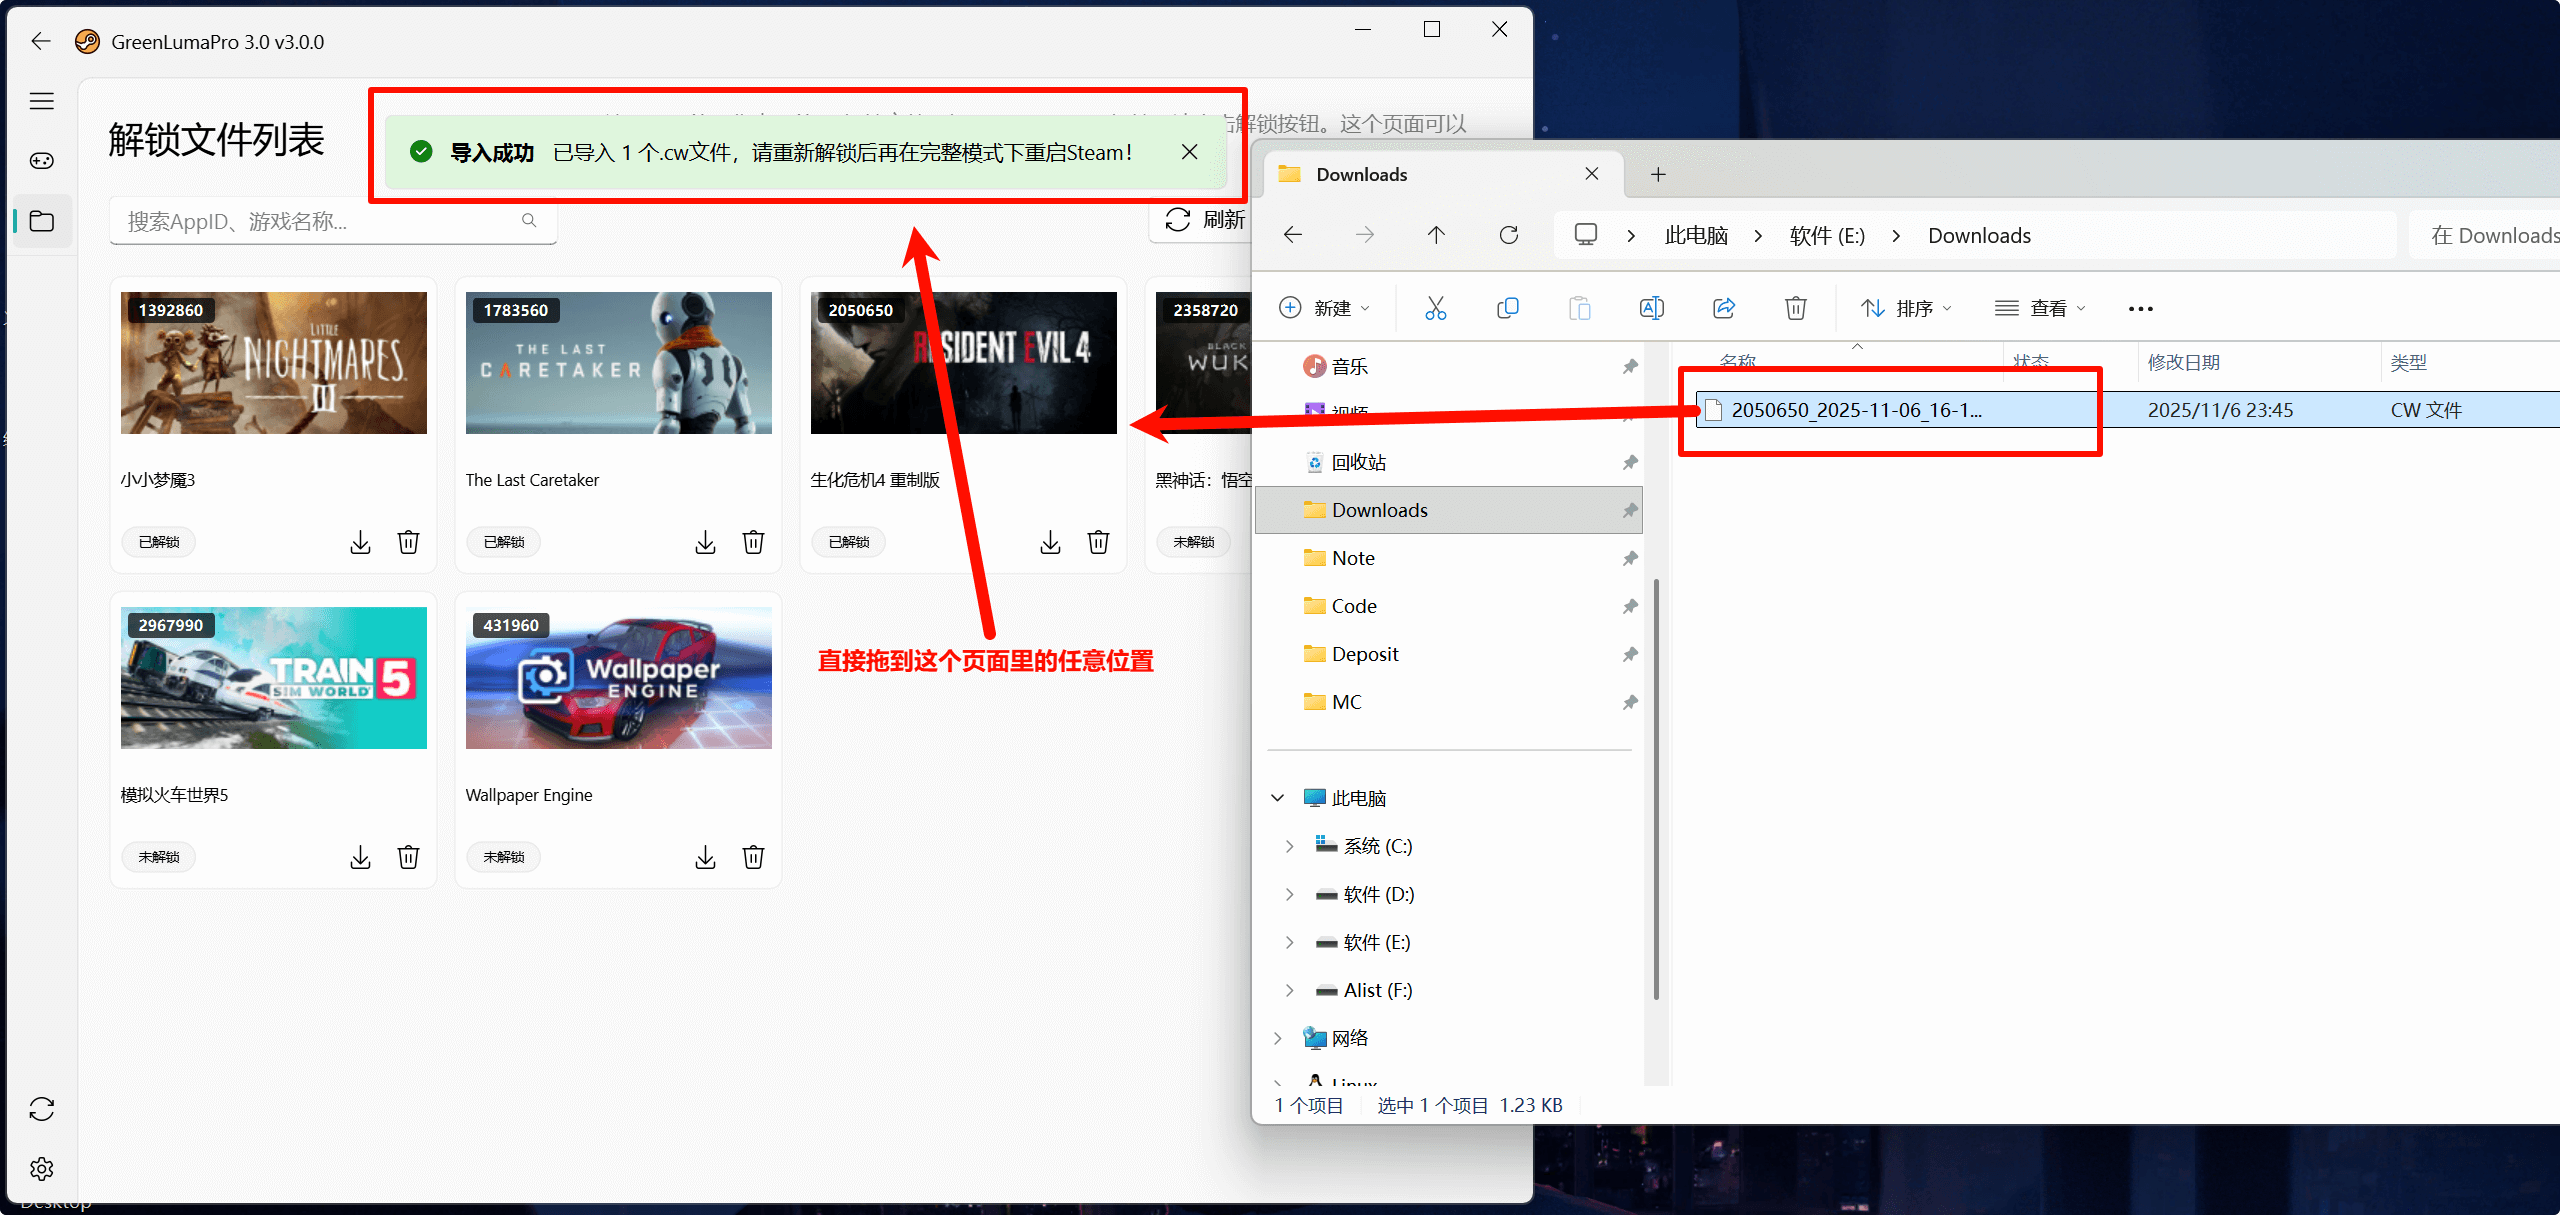
Task: Collapse the 此电脑 tree node
Action: point(1277,798)
